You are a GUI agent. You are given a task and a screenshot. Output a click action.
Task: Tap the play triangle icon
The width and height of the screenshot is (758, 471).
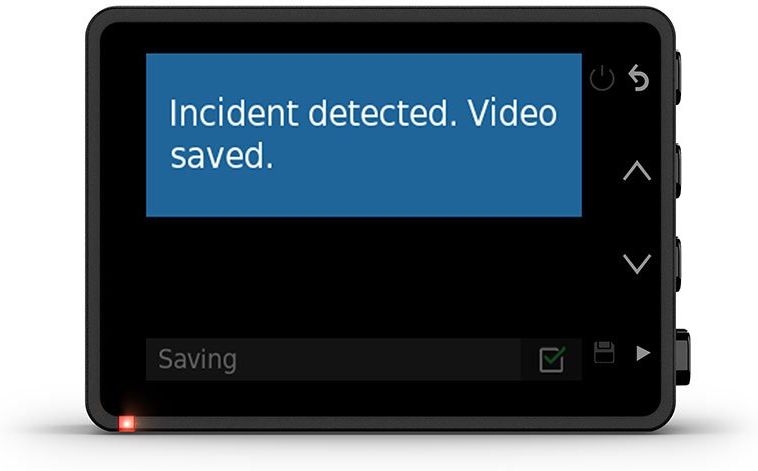click(642, 353)
